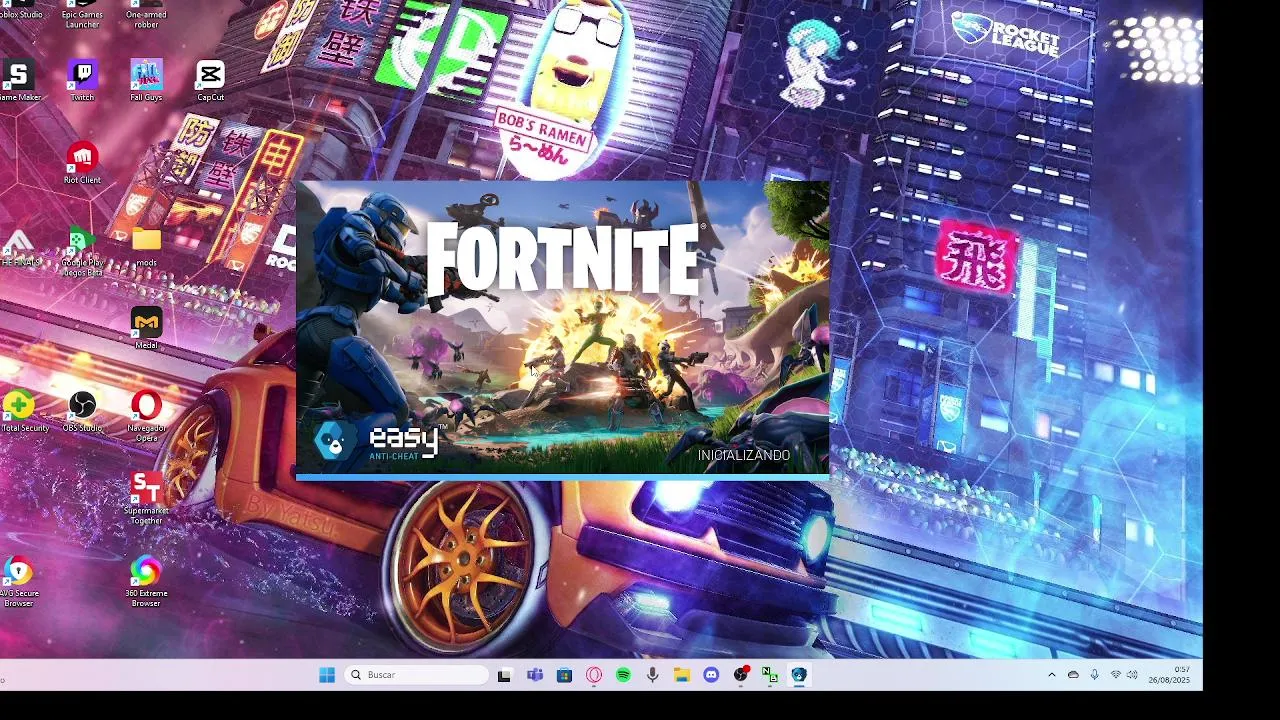Select the Easy Anti-Cheat taskbar icon
This screenshot has height=720, width=1280.
click(x=799, y=675)
